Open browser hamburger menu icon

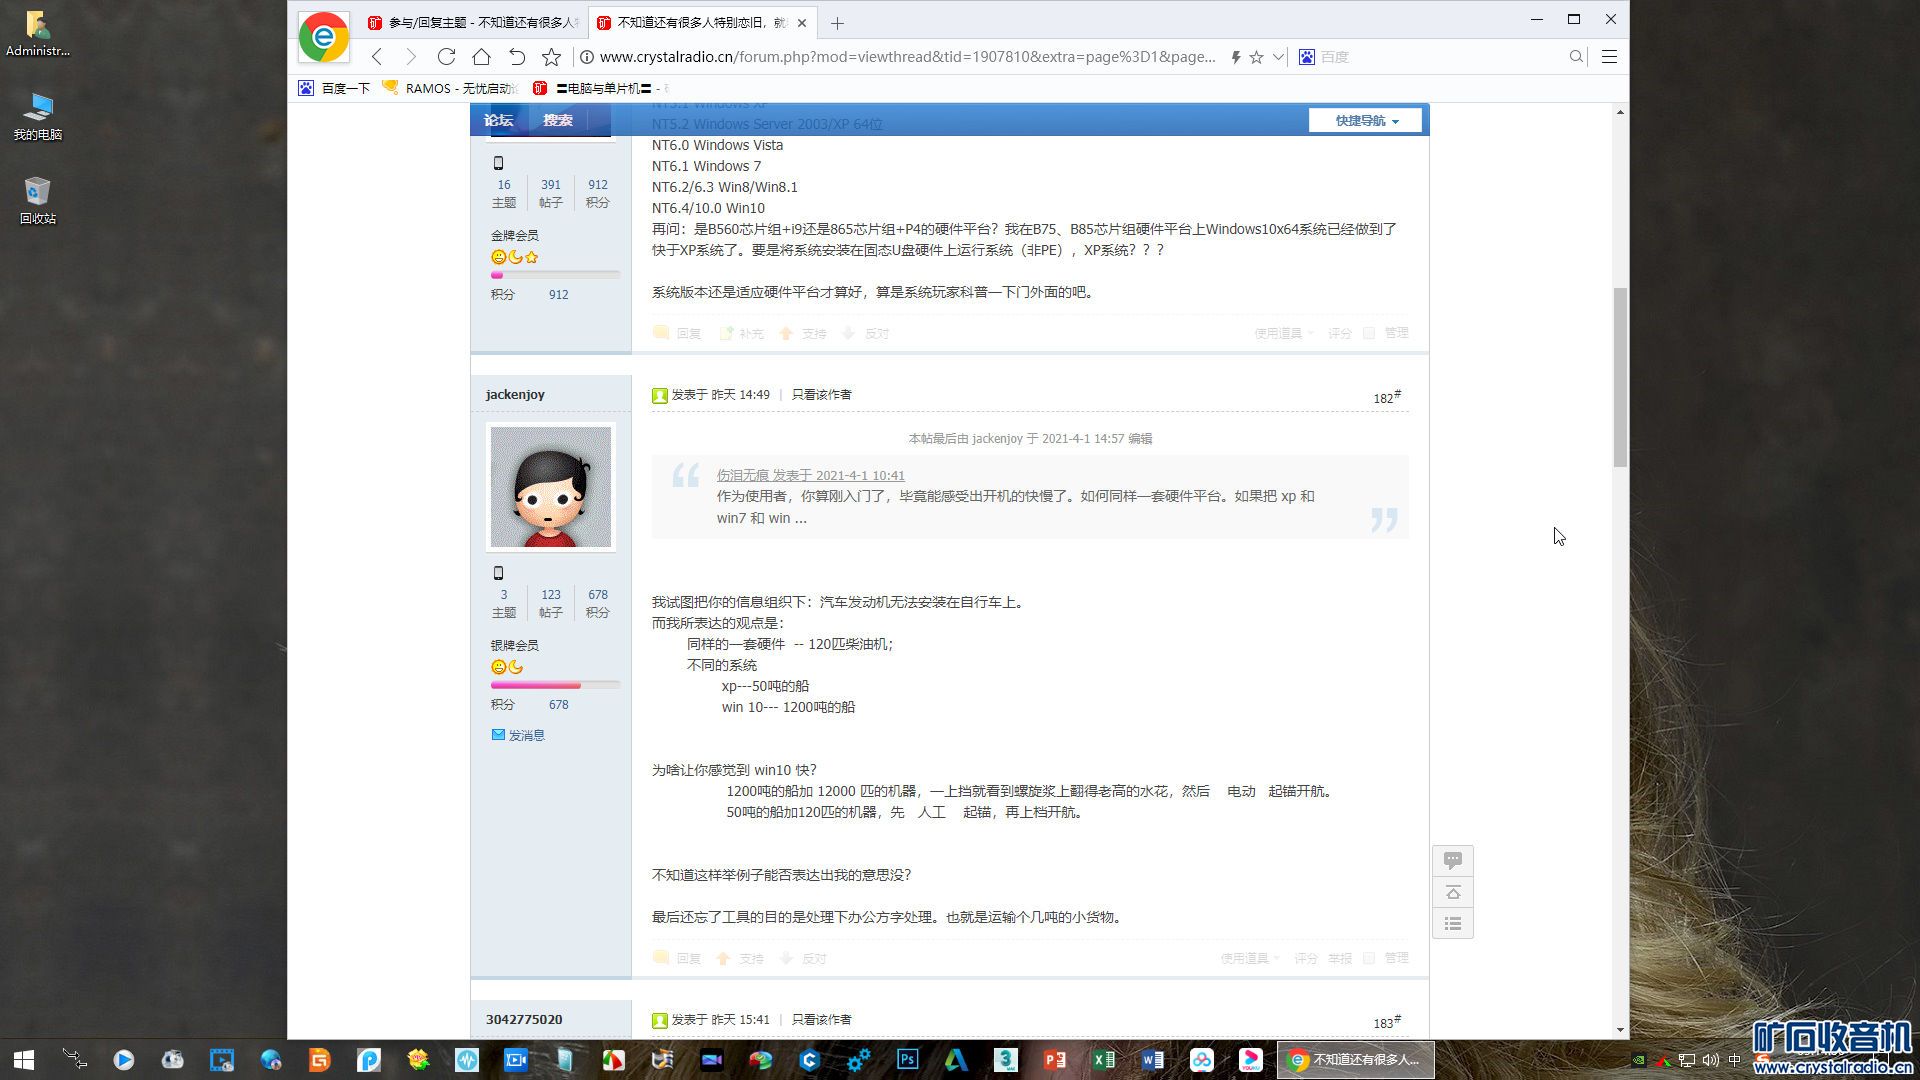[x=1609, y=57]
